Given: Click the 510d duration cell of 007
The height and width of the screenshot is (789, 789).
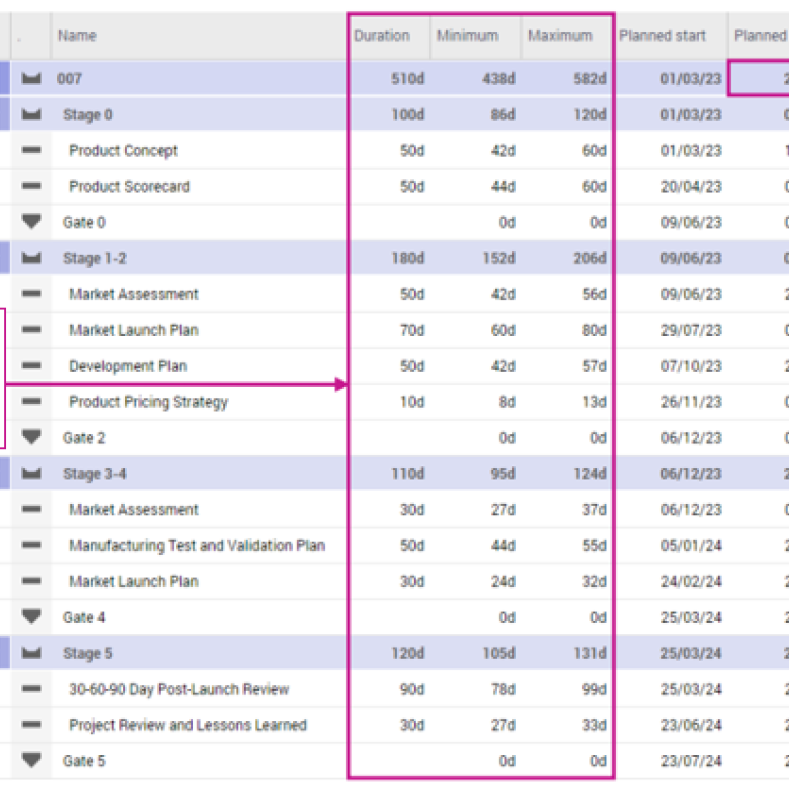Looking at the screenshot, I should click(408, 79).
